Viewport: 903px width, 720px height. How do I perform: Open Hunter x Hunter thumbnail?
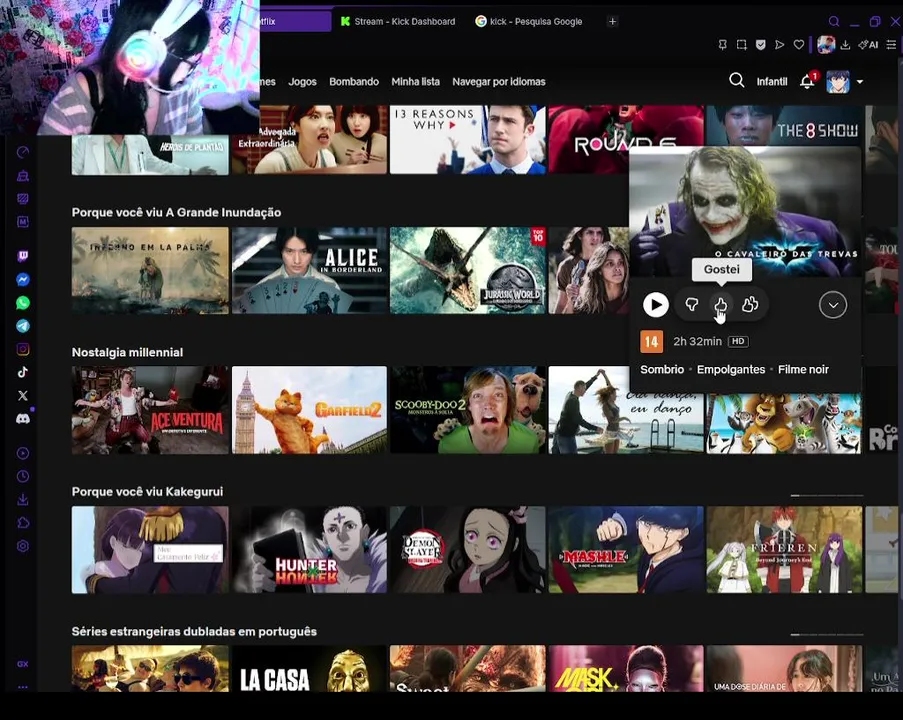coord(309,550)
